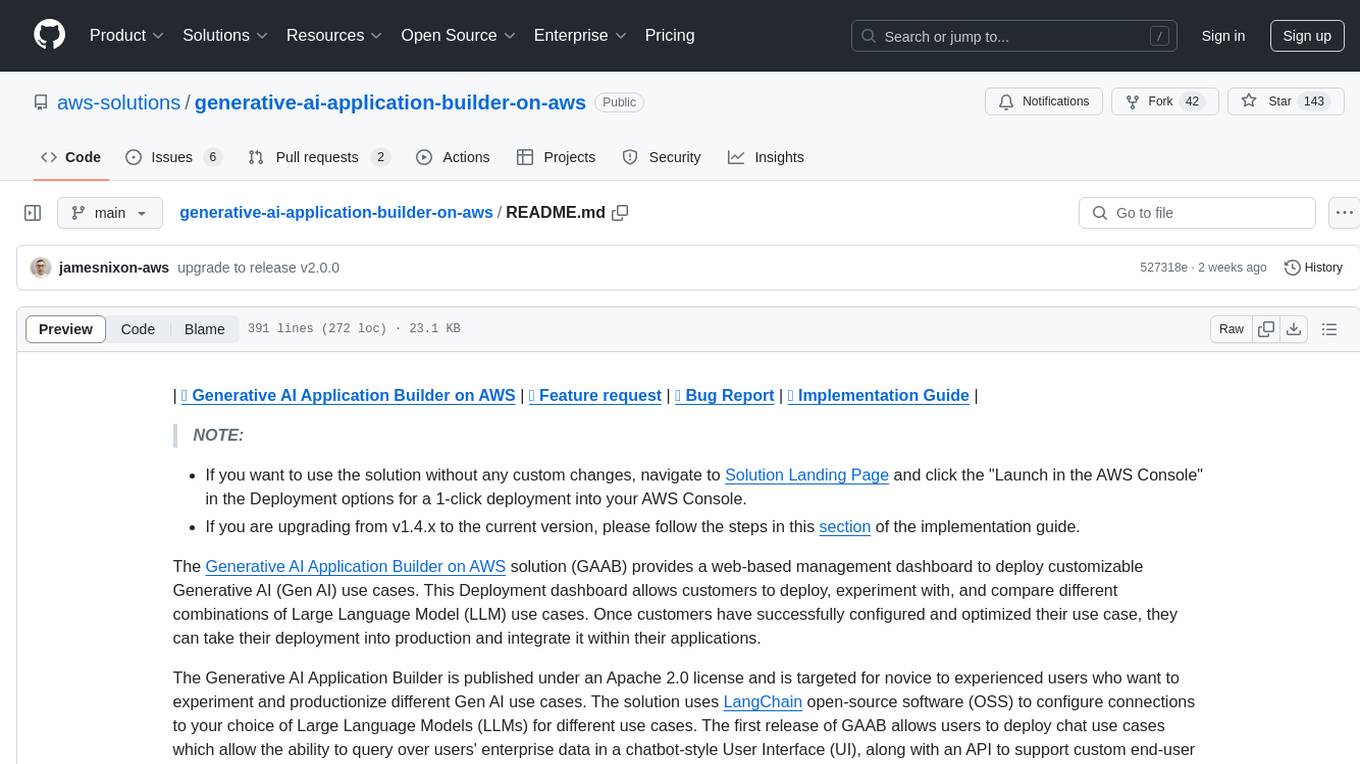
Task: Open the Projects tab
Action: 556,157
